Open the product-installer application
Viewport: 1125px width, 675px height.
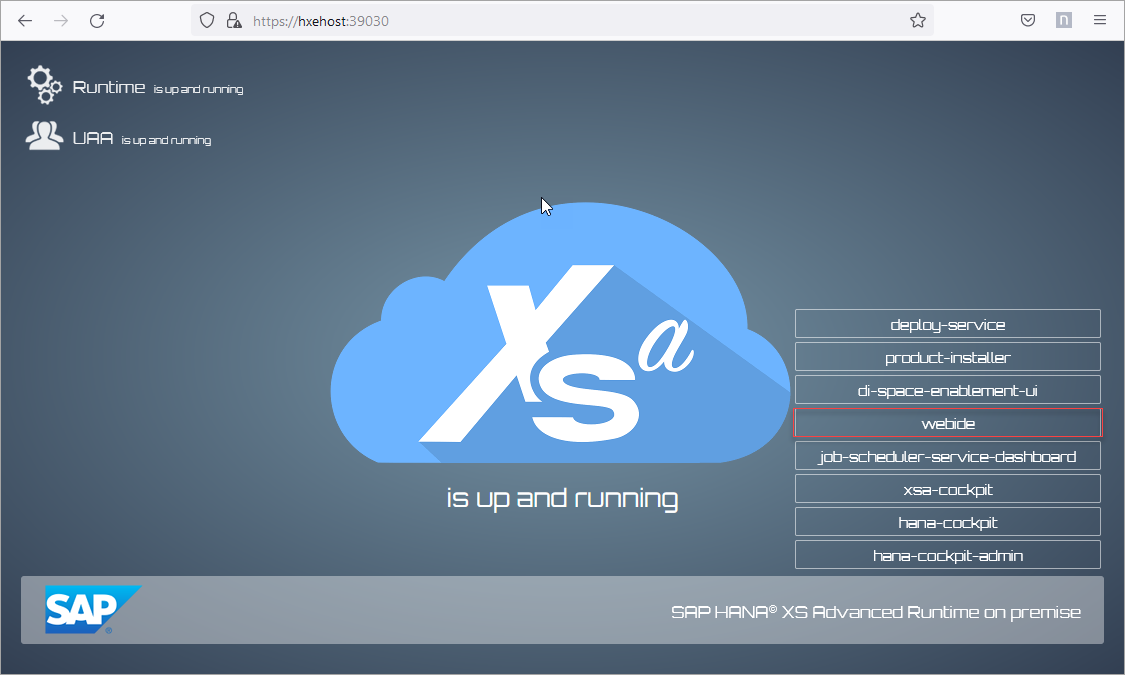tap(948, 357)
